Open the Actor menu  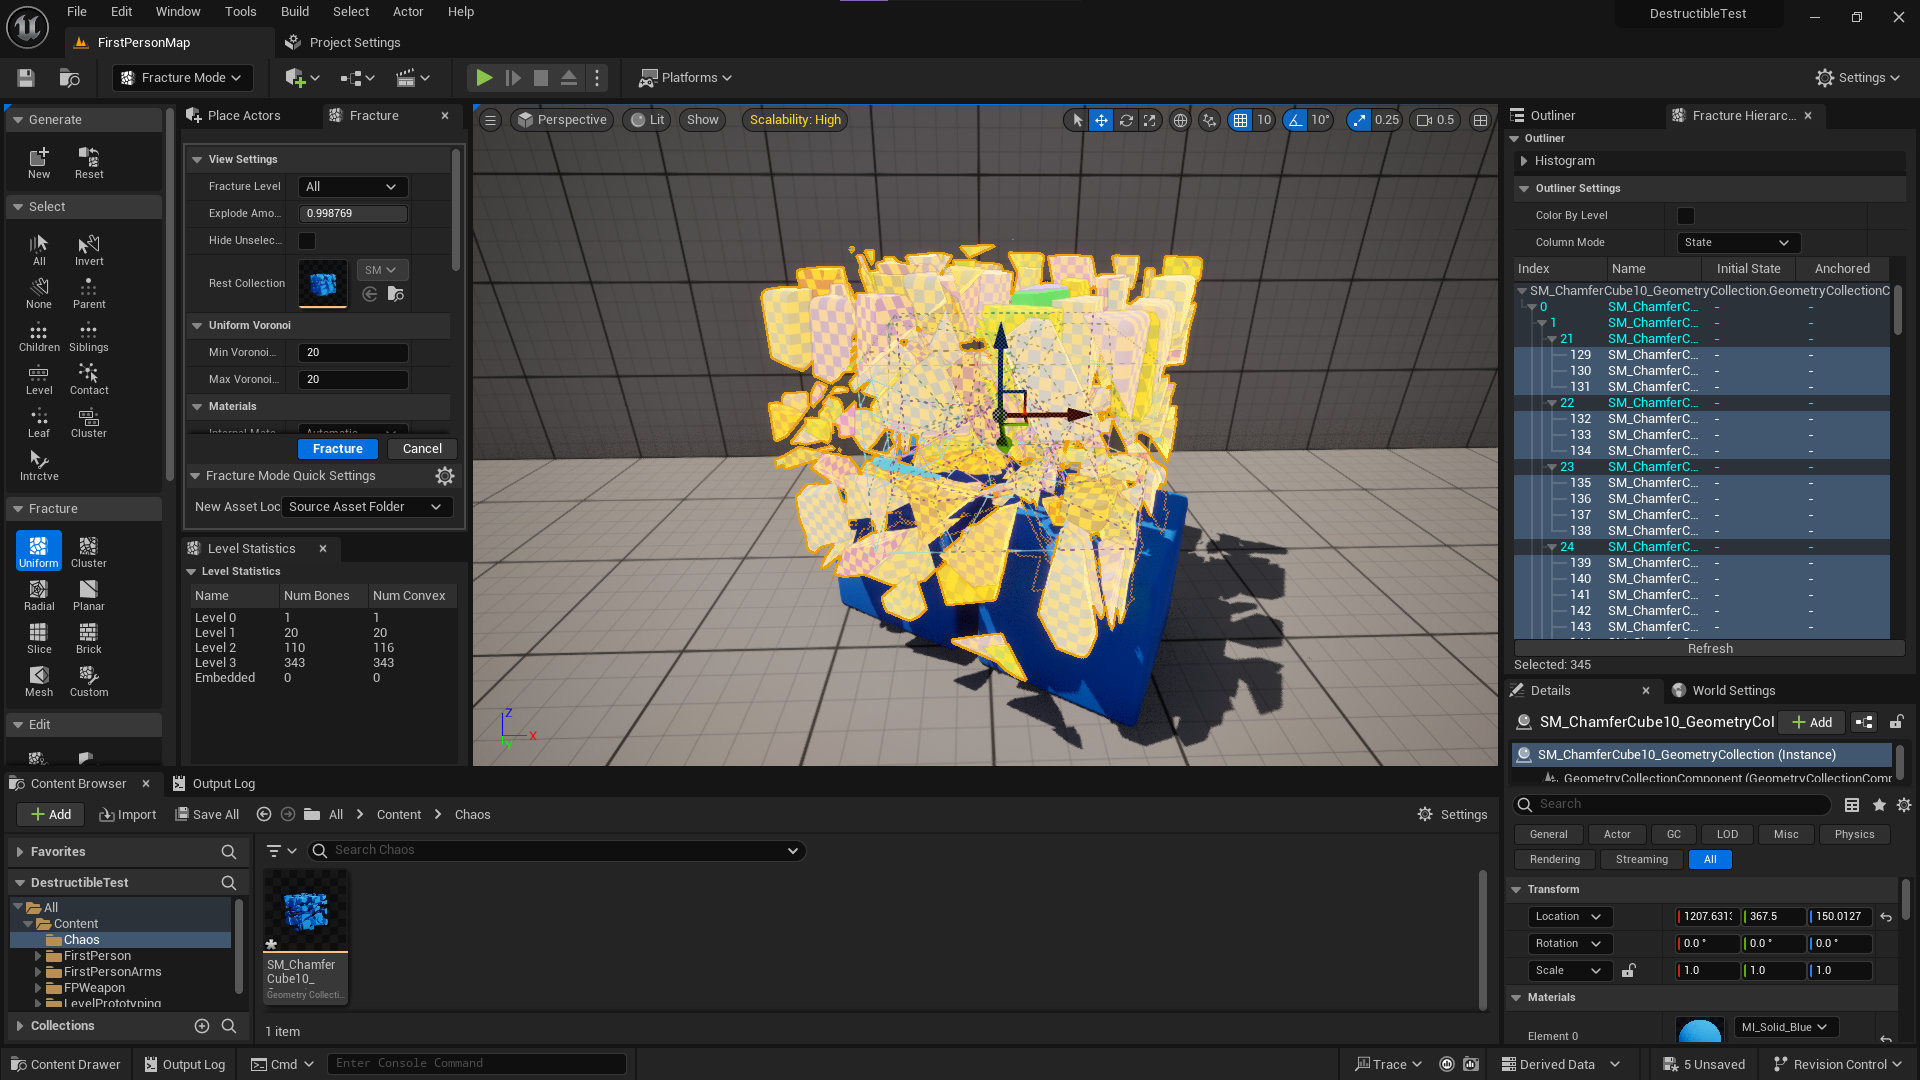[x=407, y=12]
